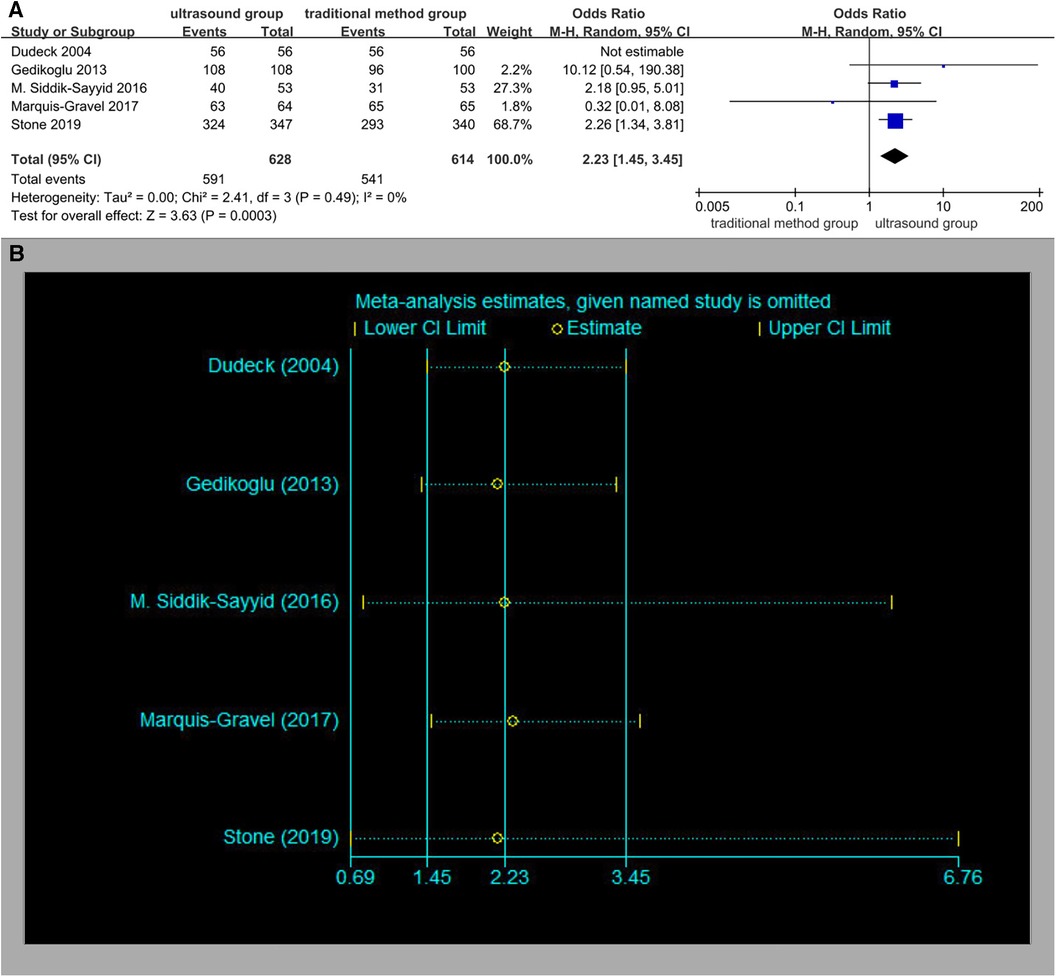Click the weight value '27.3%'
The width and height of the screenshot is (1056, 977).
[x=512, y=88]
